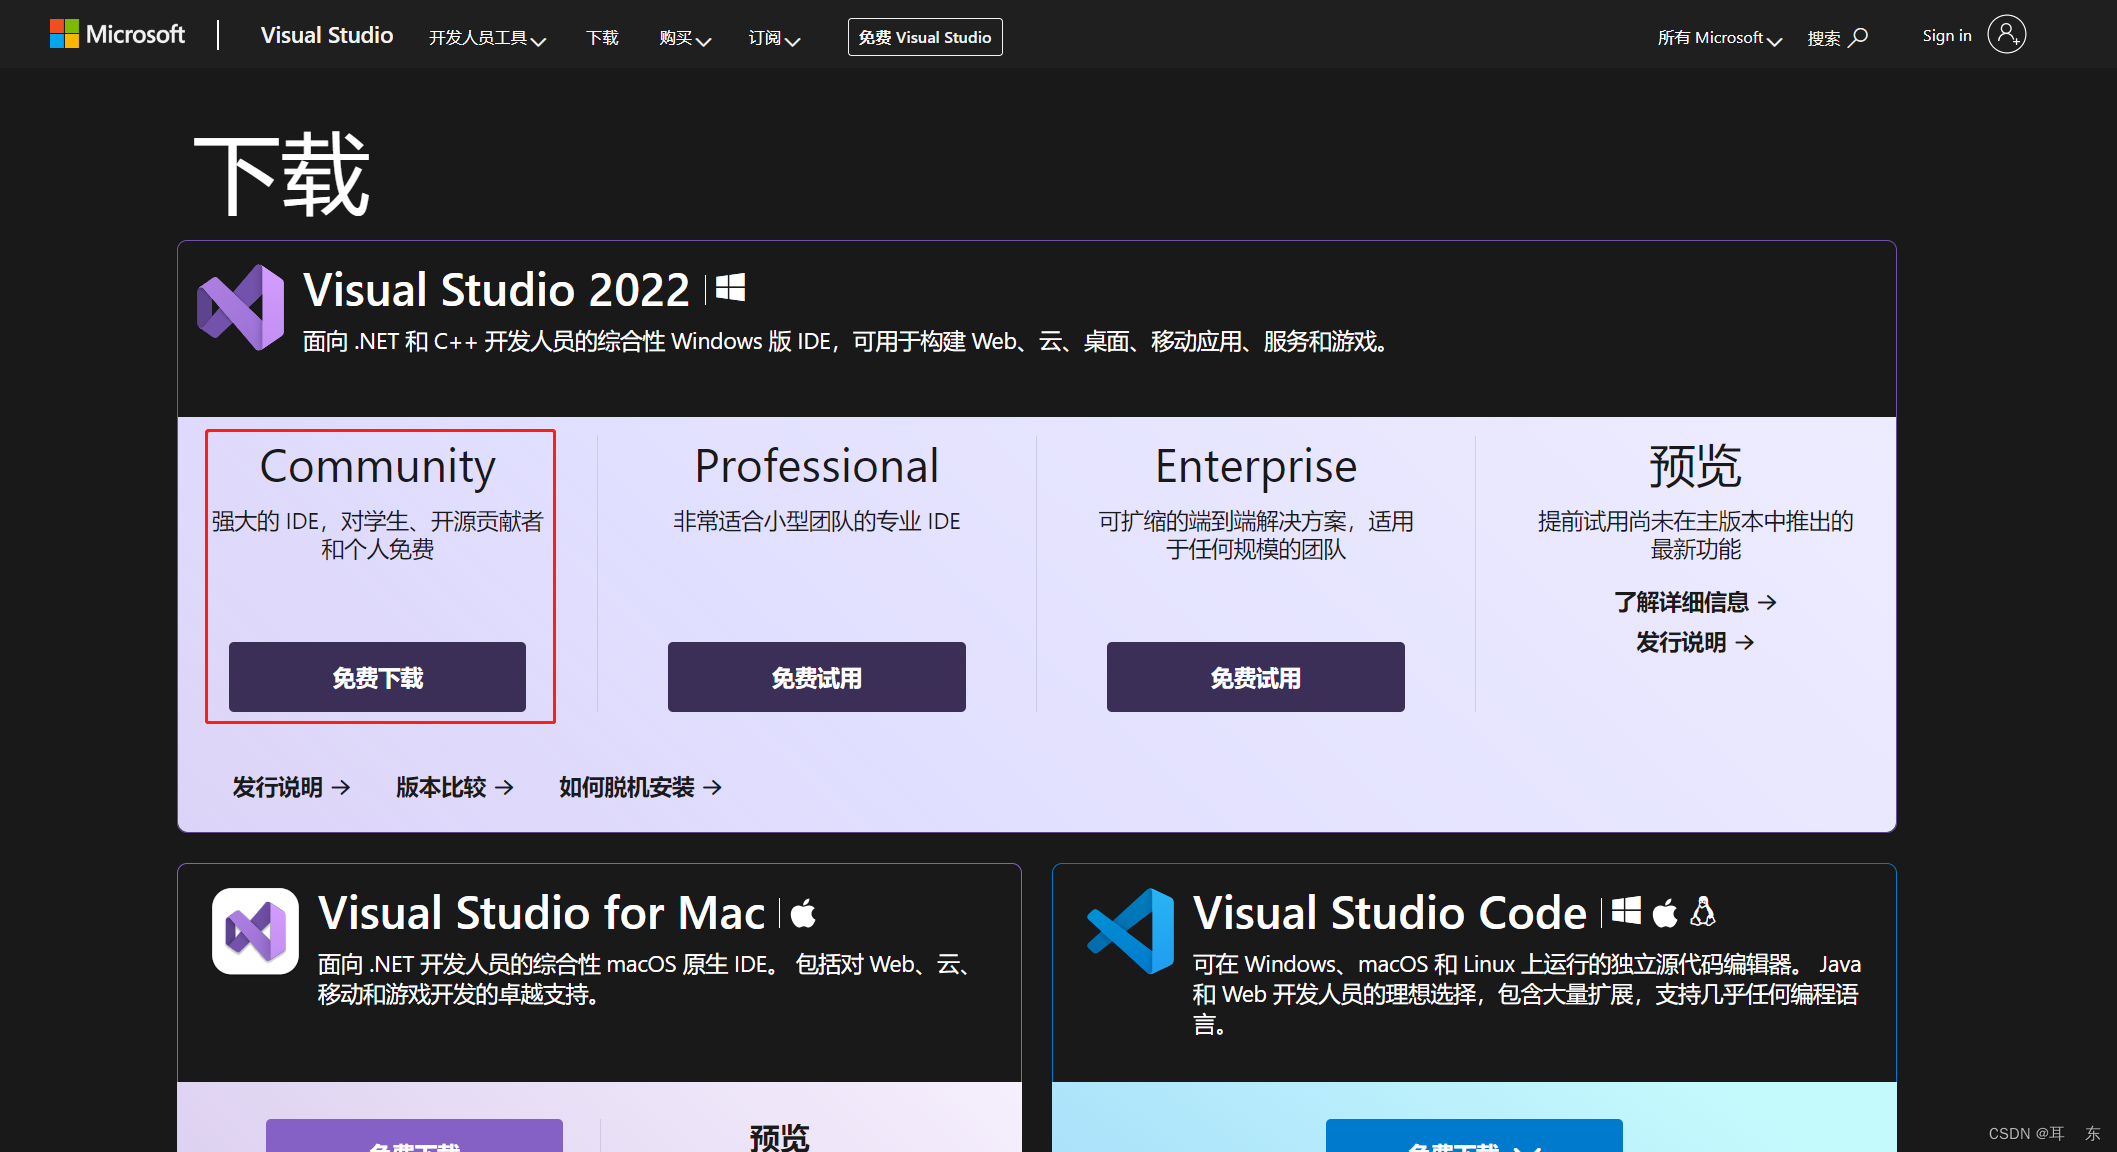The width and height of the screenshot is (2117, 1152).
Task: Expand the 开发人员工具 dropdown
Action: point(487,37)
